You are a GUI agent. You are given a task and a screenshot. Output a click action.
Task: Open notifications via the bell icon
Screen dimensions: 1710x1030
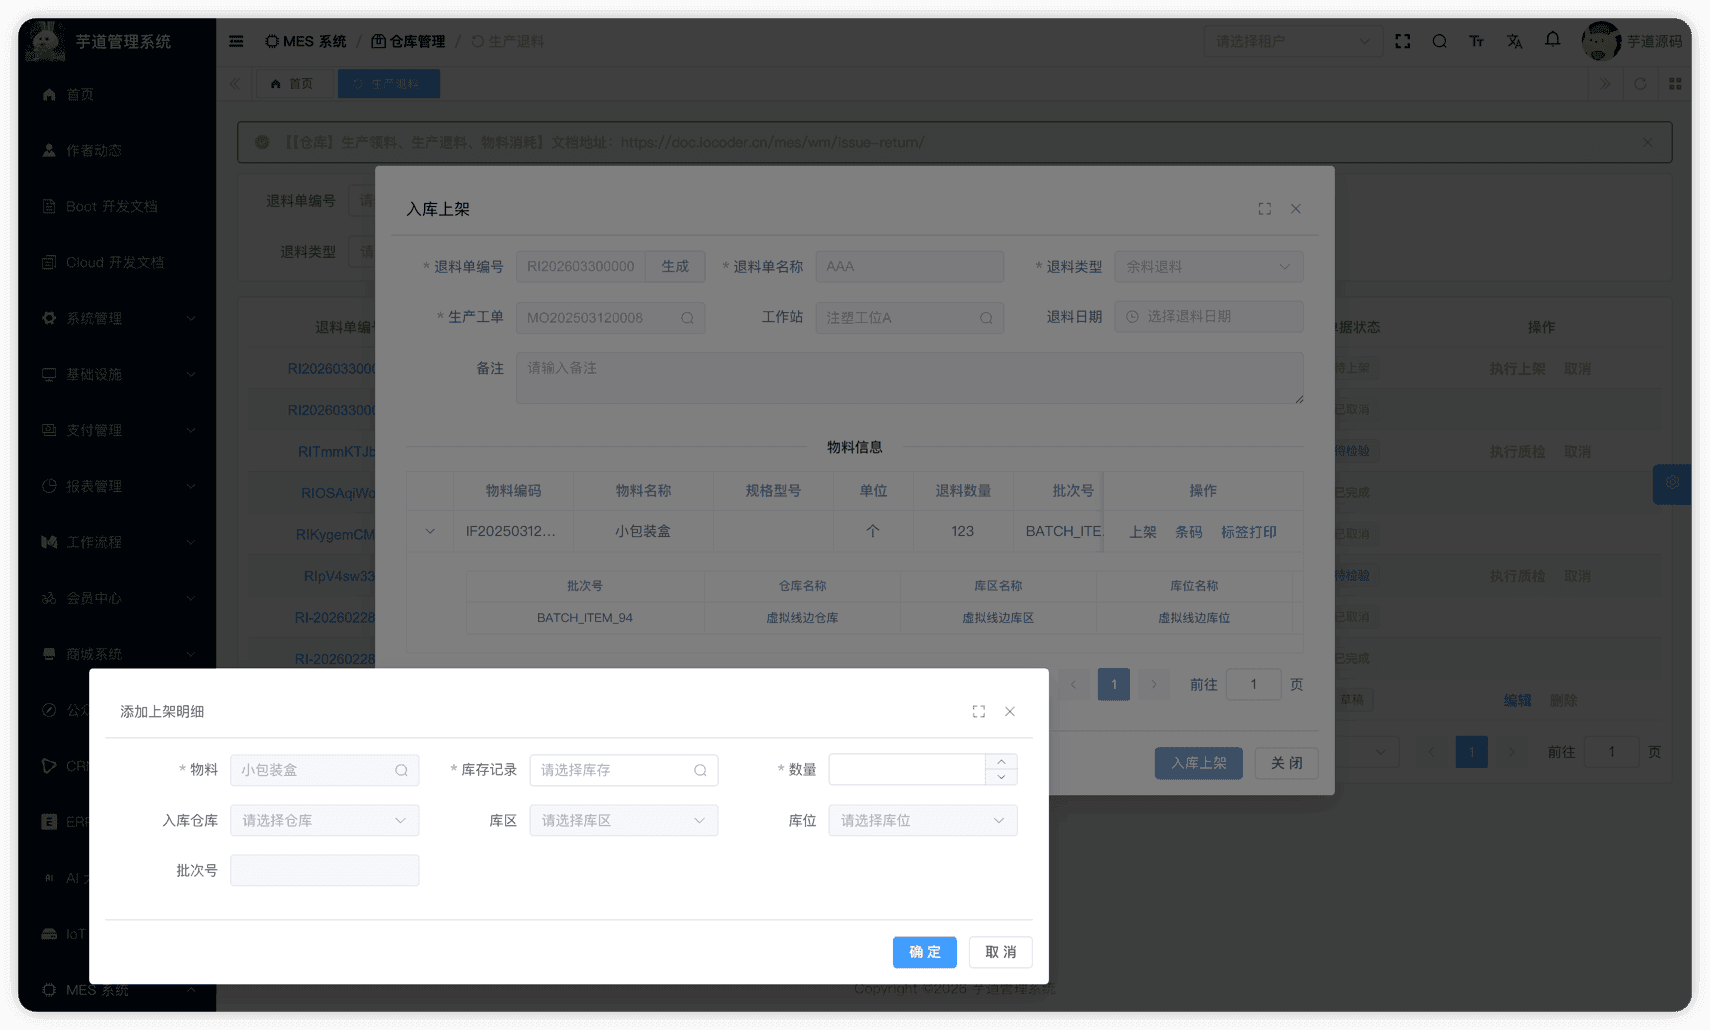[1552, 41]
